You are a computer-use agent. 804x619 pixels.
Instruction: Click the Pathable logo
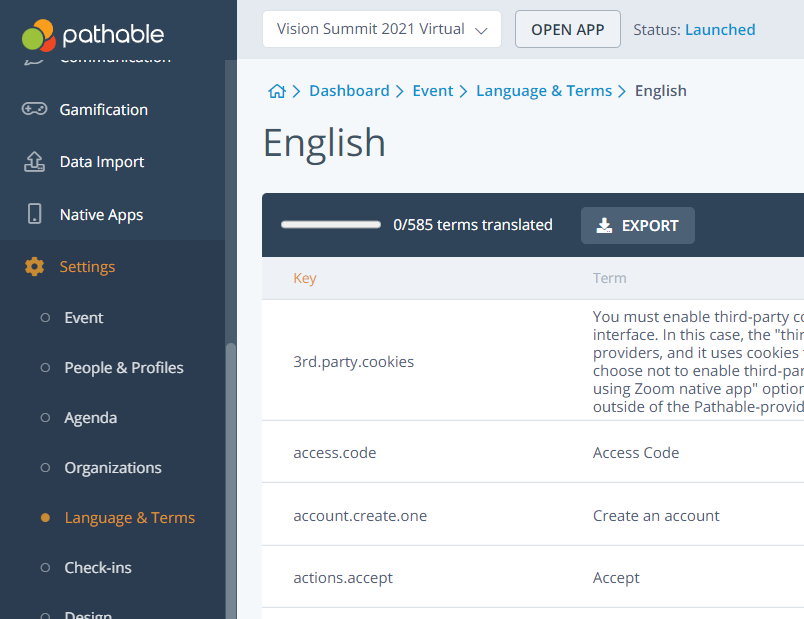click(93, 35)
